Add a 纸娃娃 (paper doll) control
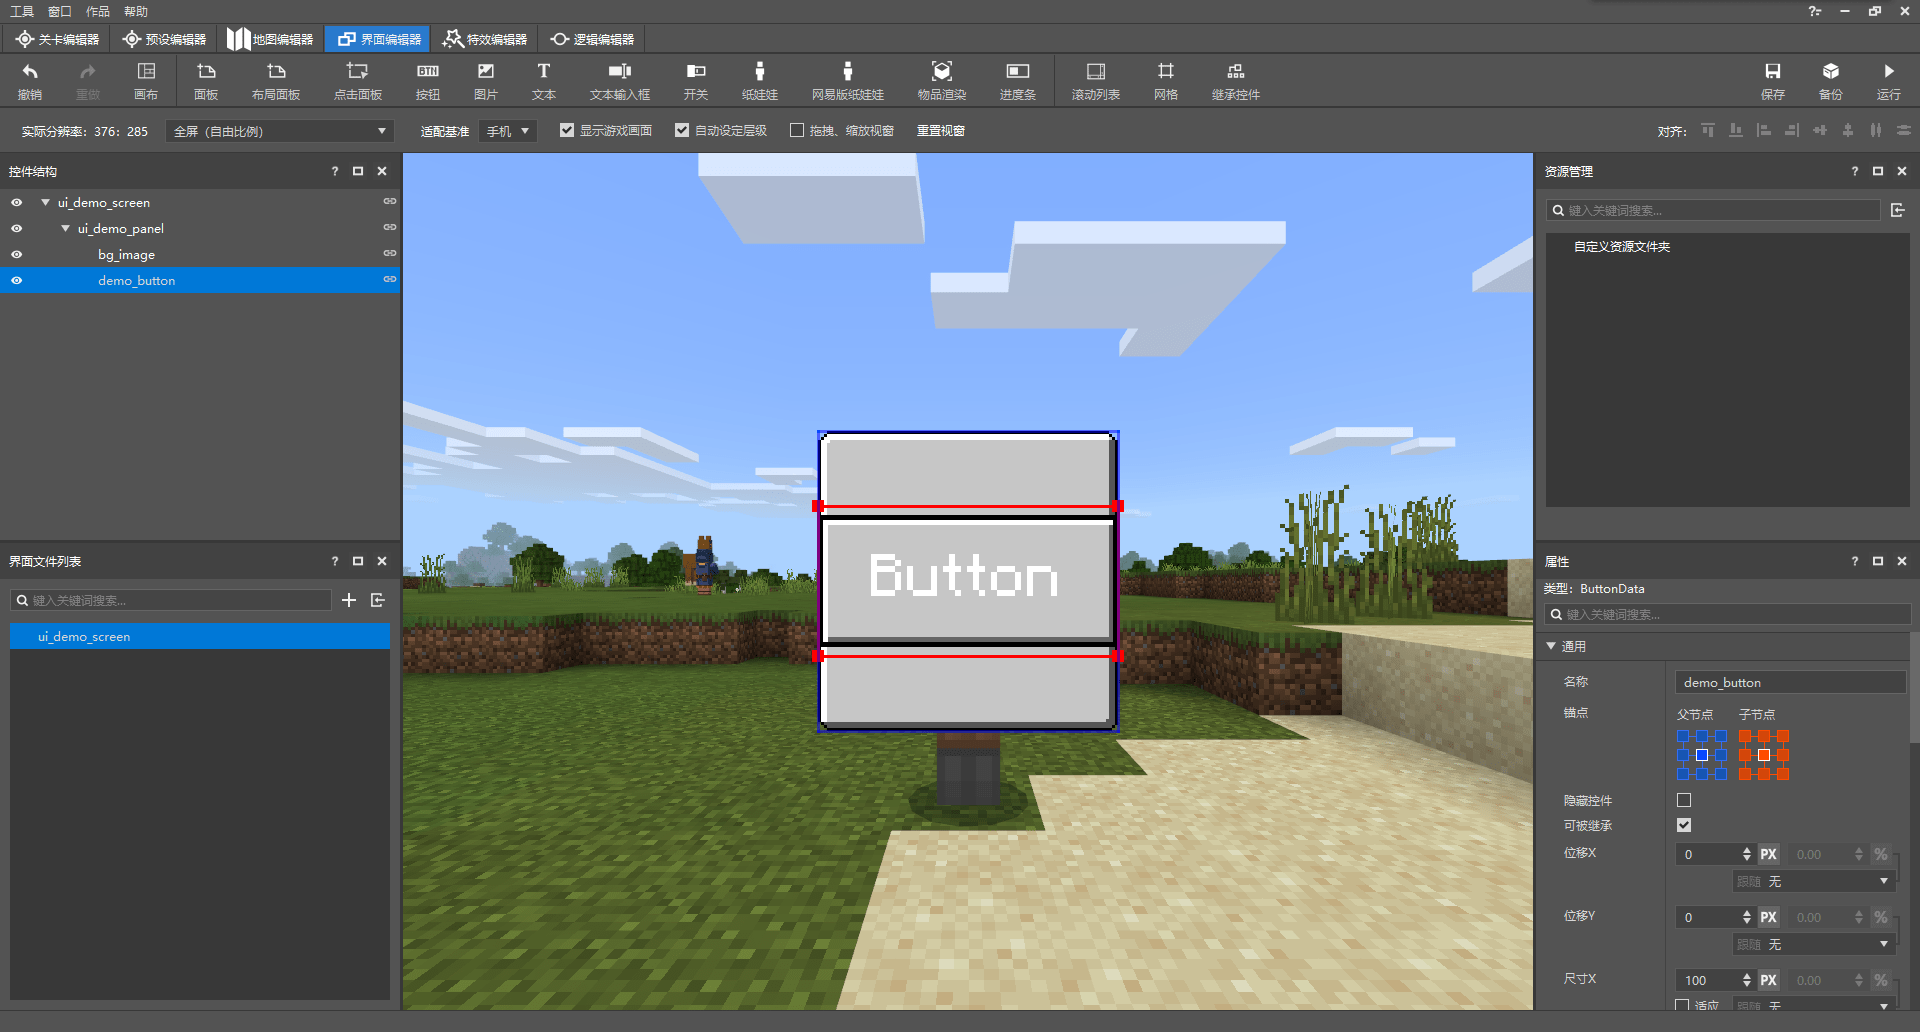1920x1032 pixels. [x=760, y=80]
